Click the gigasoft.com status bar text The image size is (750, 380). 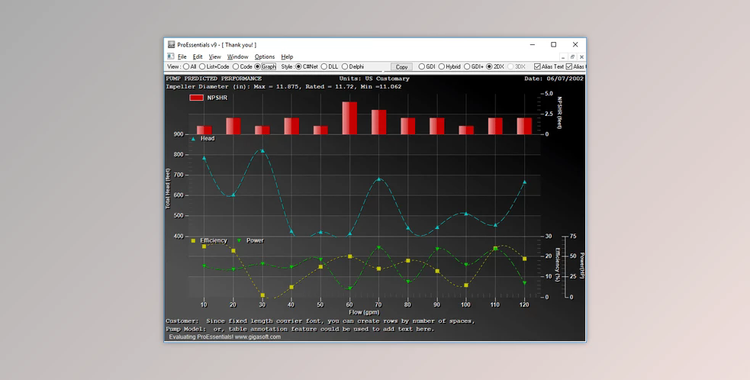pyautogui.click(x=225, y=337)
